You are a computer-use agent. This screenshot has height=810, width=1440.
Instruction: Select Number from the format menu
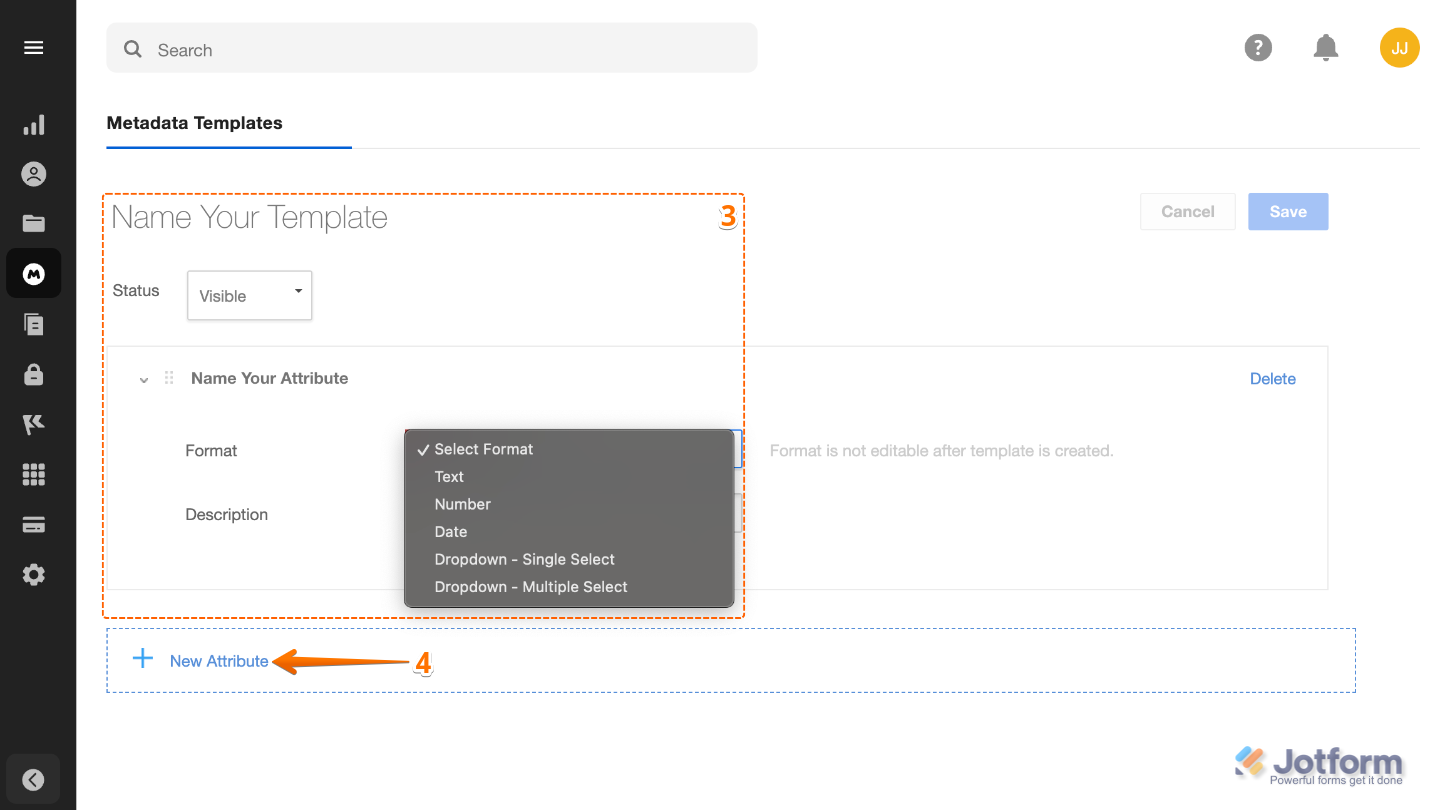[462, 504]
